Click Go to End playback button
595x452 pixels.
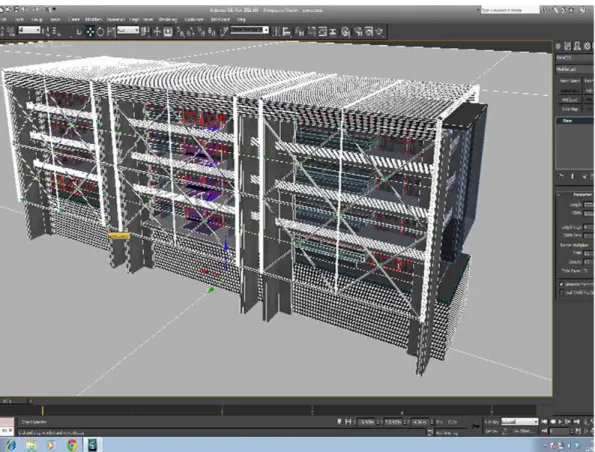577,422
